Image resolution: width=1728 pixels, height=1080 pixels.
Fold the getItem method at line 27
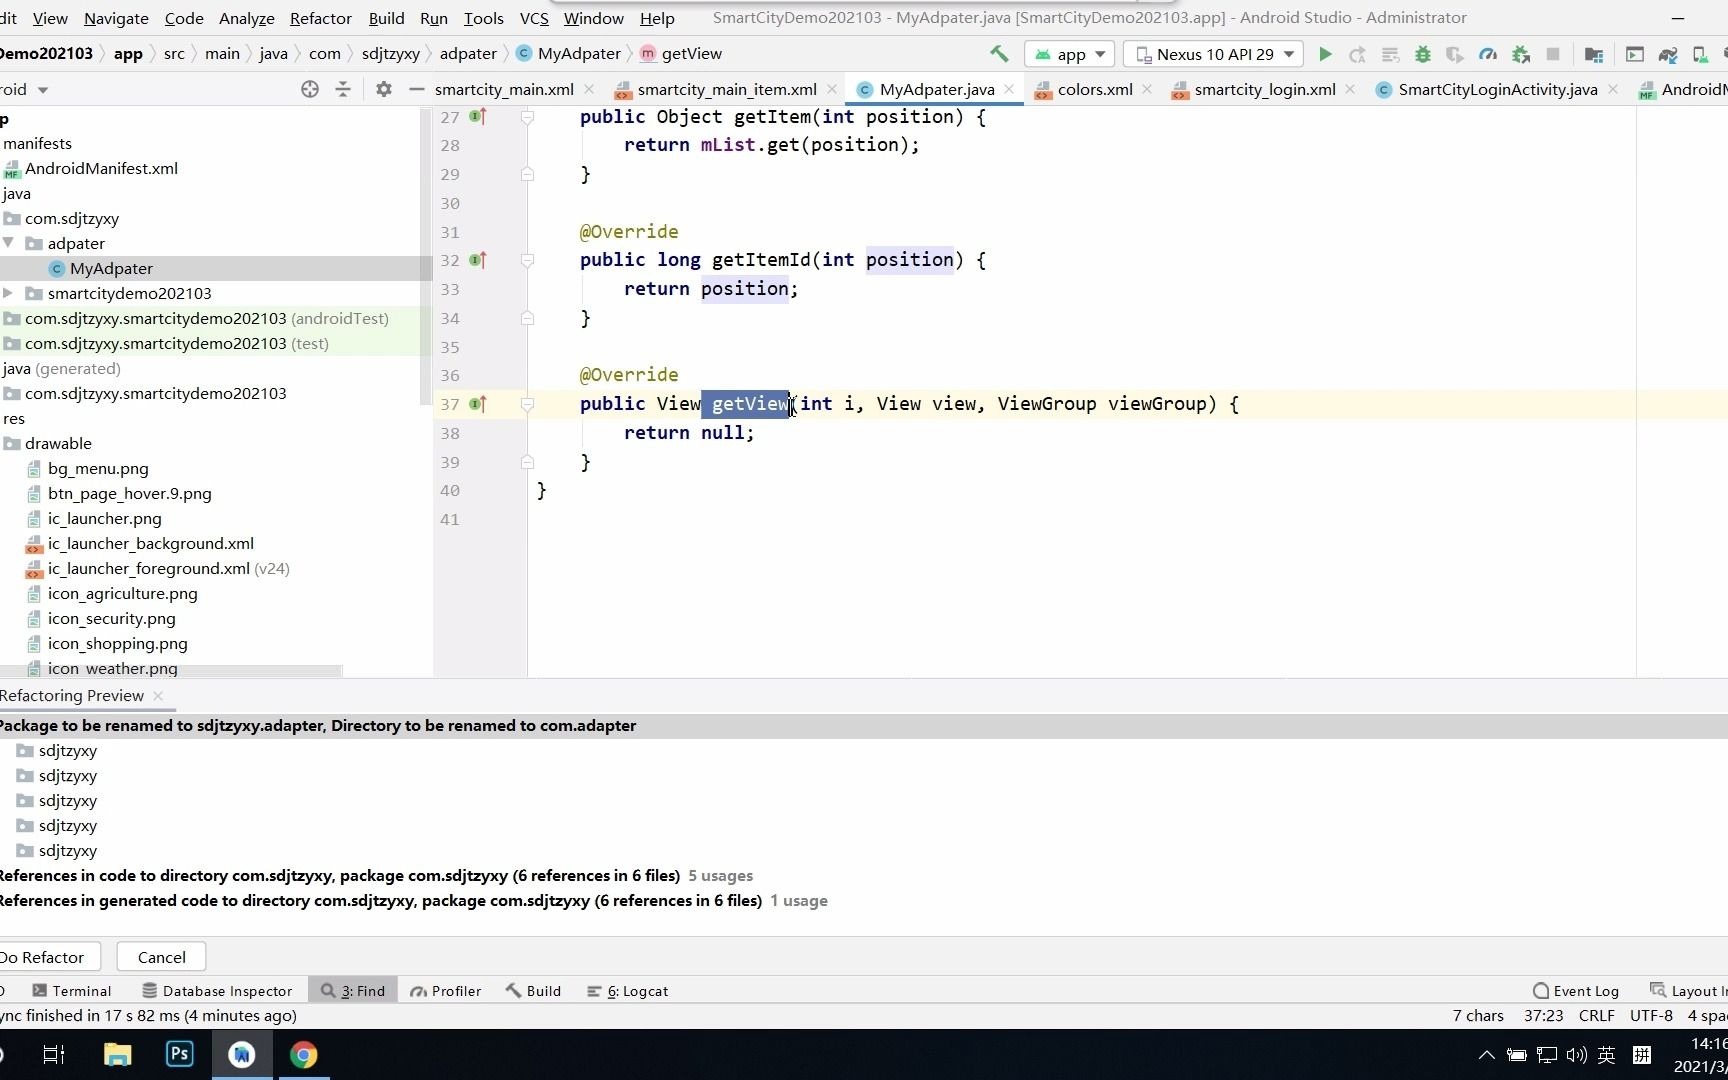[527, 117]
